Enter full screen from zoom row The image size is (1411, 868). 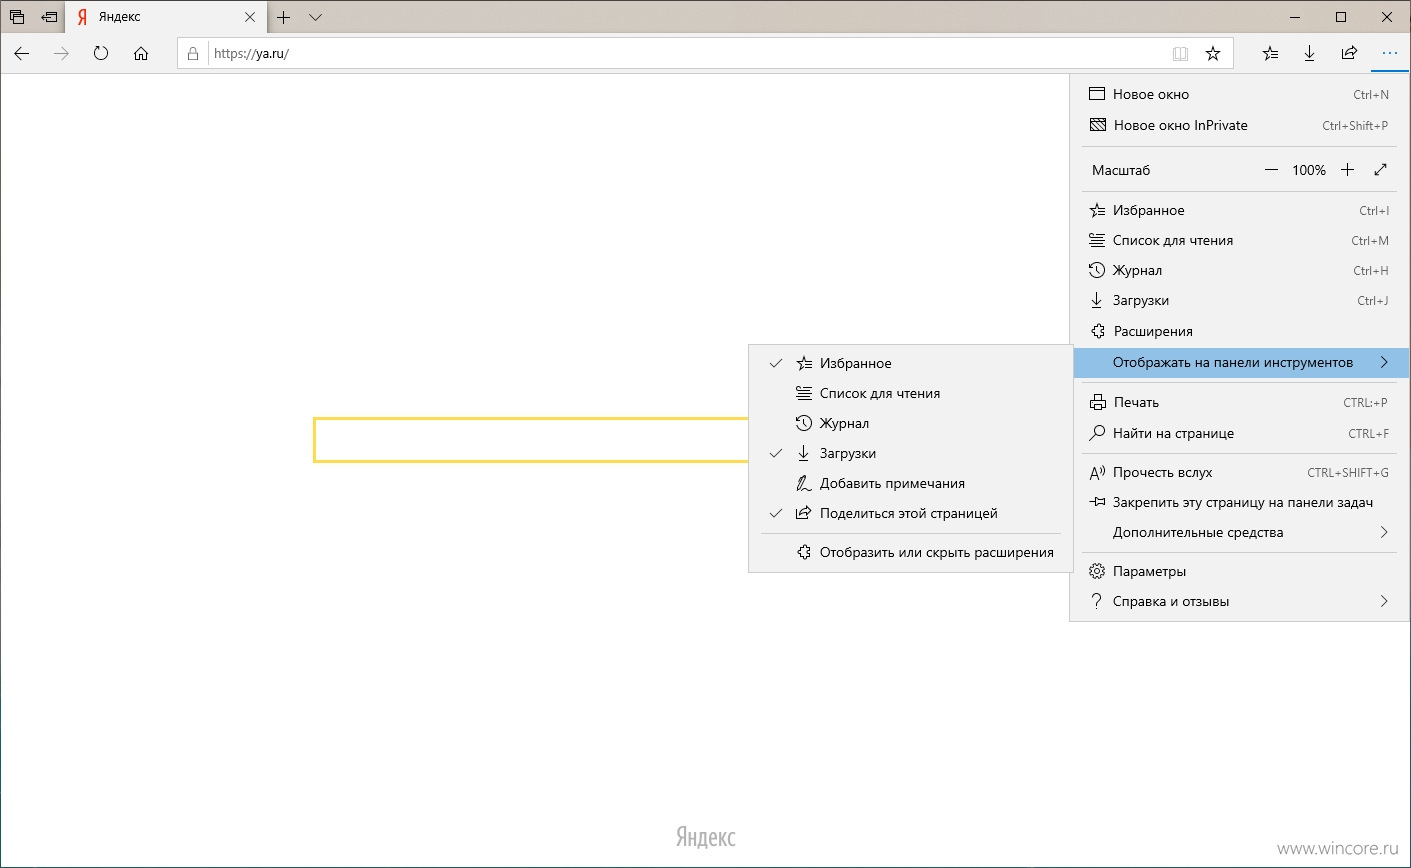(x=1381, y=170)
